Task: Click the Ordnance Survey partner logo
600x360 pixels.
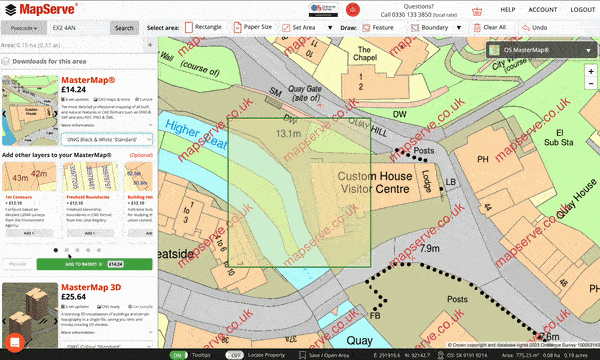Action: coord(323,10)
